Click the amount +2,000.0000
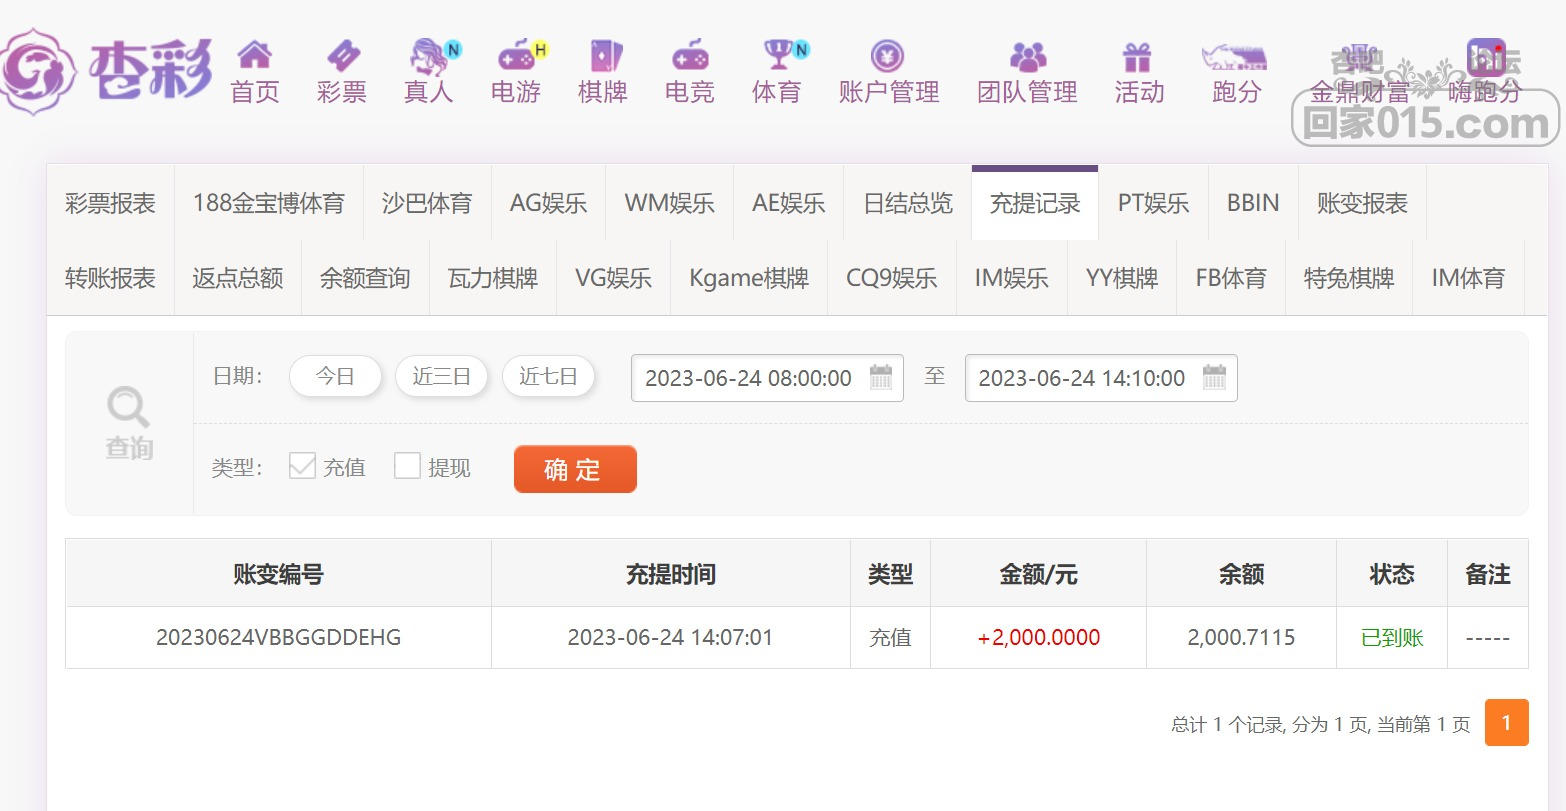The height and width of the screenshot is (811, 1566). 1038,637
